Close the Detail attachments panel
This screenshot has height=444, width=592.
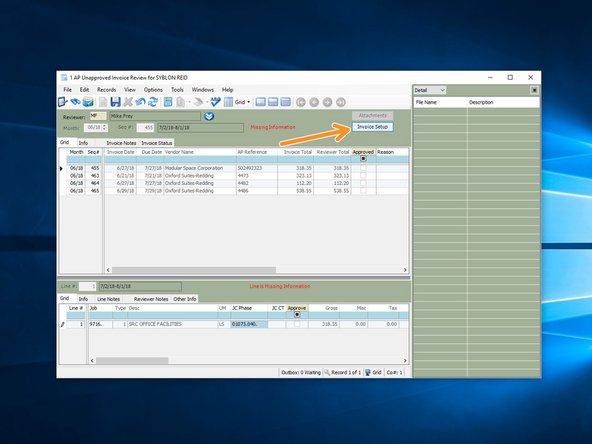tap(534, 90)
